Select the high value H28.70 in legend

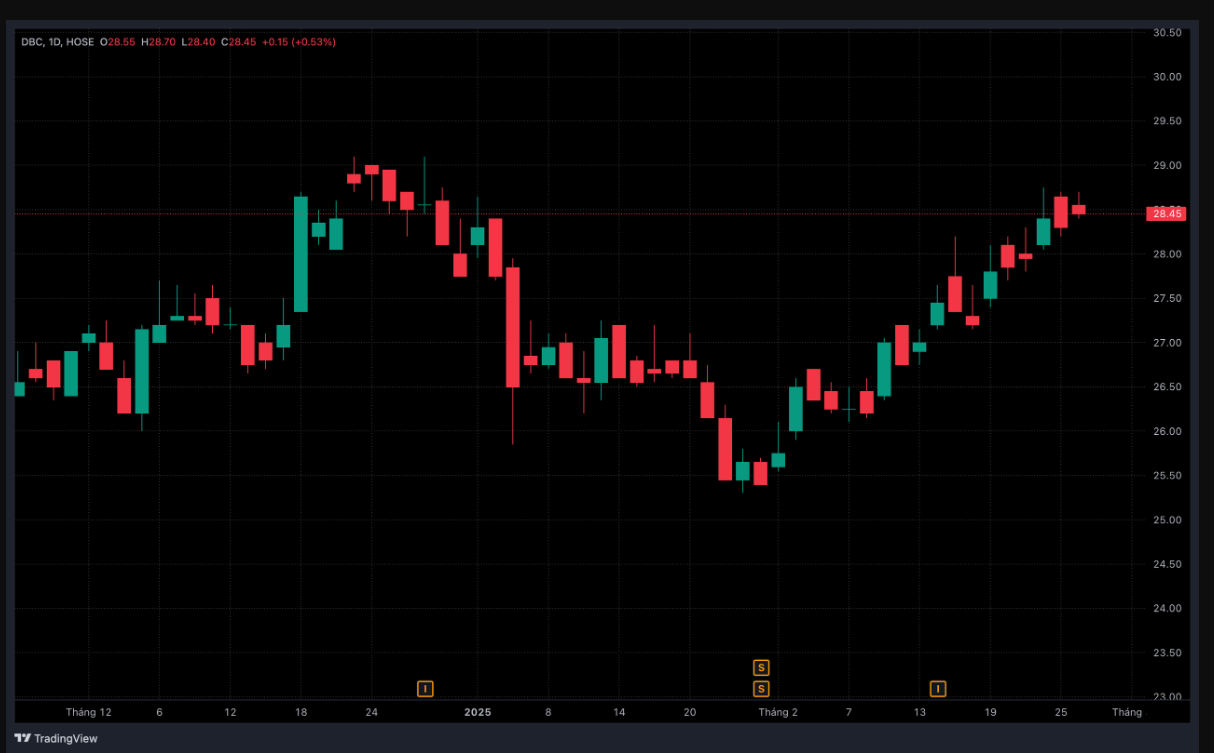click(158, 42)
